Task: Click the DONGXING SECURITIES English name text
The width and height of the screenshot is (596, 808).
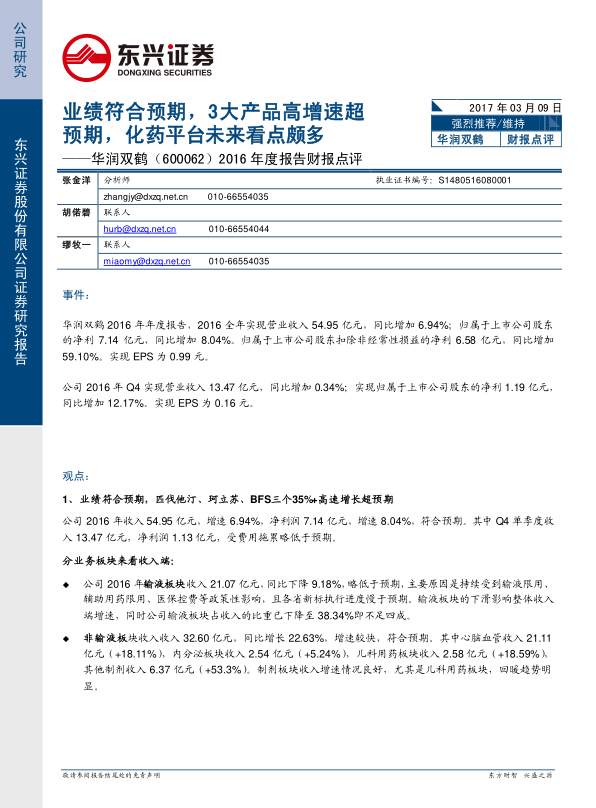Action: [x=164, y=73]
